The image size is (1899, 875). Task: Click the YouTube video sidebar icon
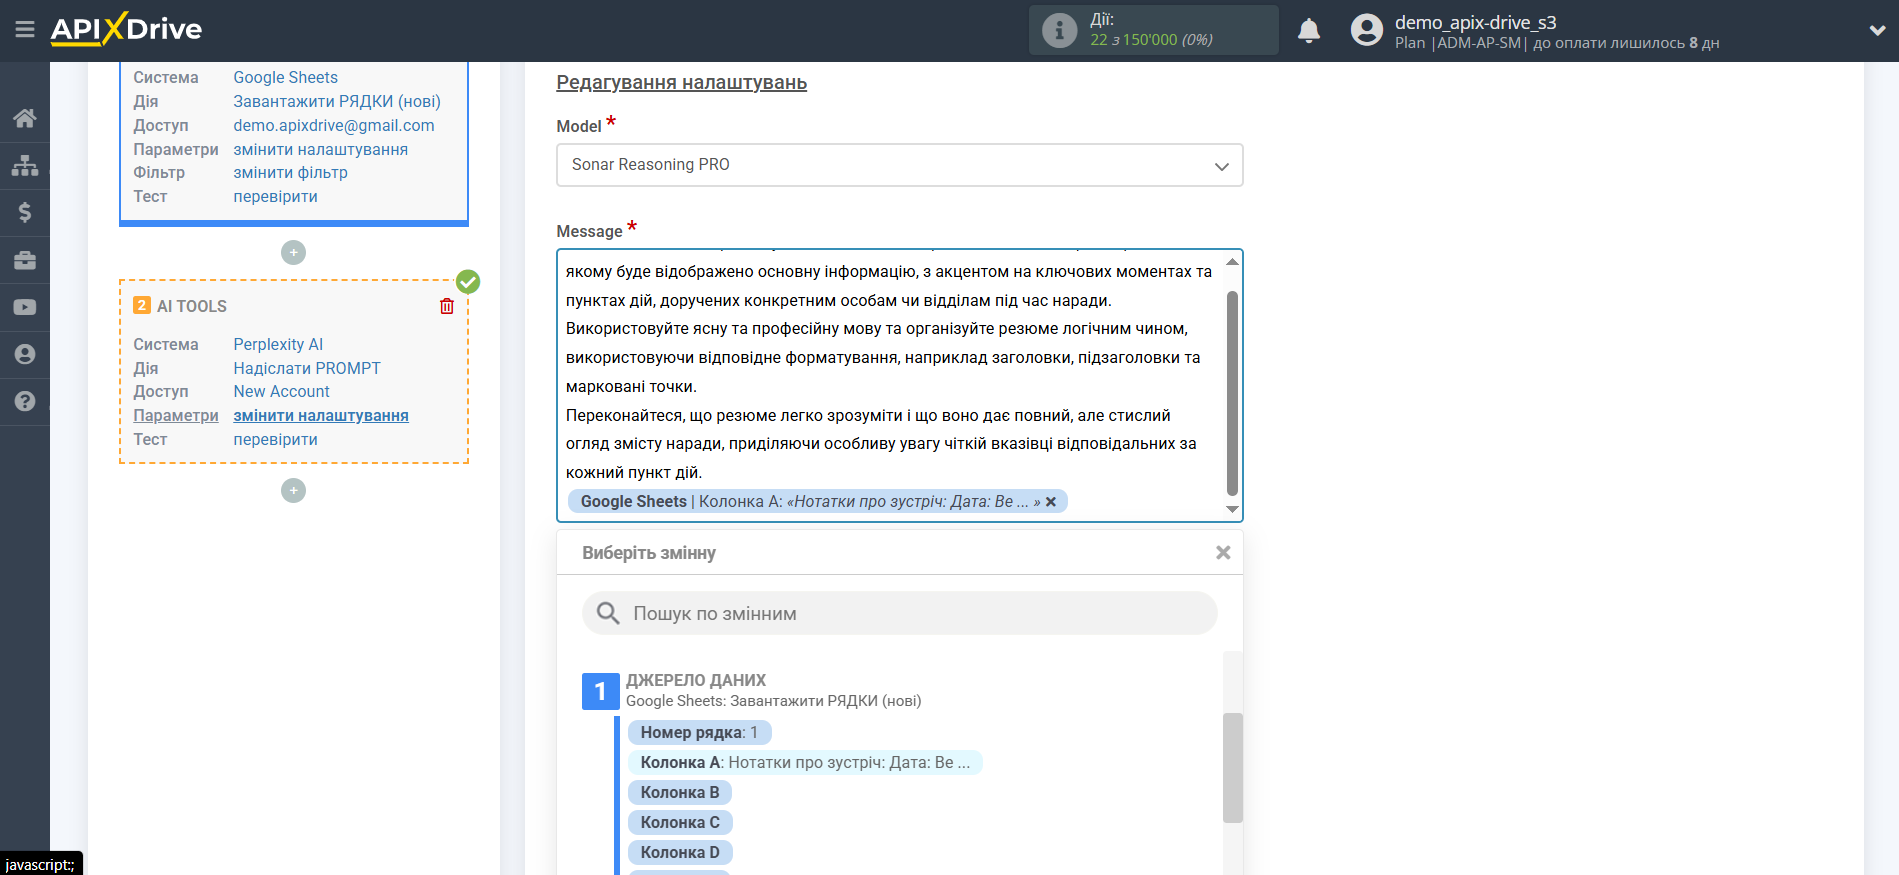(x=25, y=307)
